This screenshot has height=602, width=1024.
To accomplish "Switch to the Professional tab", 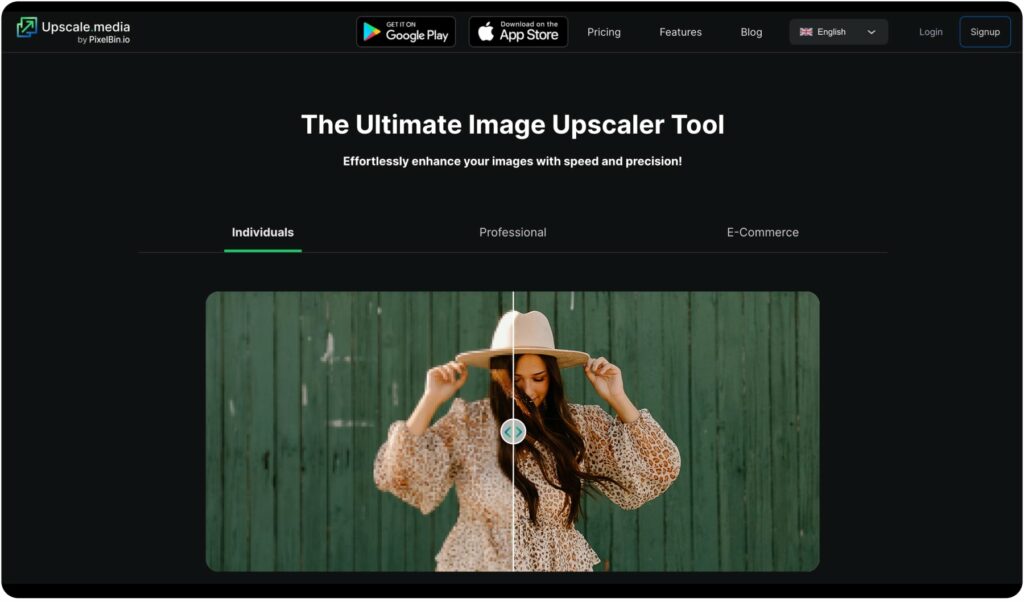I will coord(512,232).
